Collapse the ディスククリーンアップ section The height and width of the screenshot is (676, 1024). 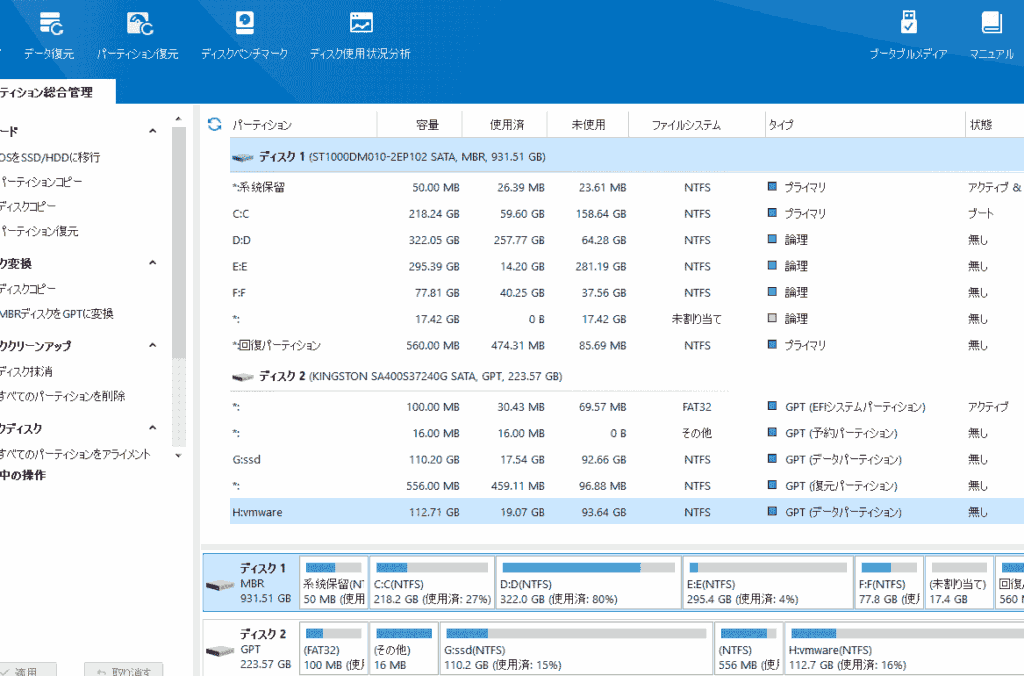[153, 346]
